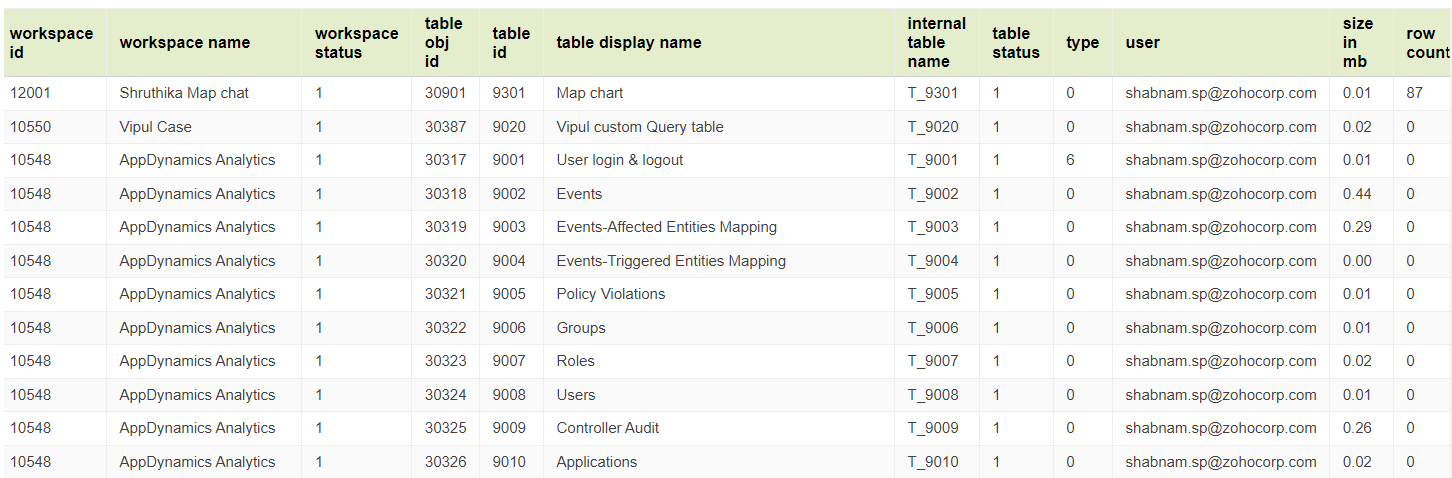Select the "Events-Affected Entities Mapping" cell
This screenshot has height=478, width=1452.
tap(666, 227)
